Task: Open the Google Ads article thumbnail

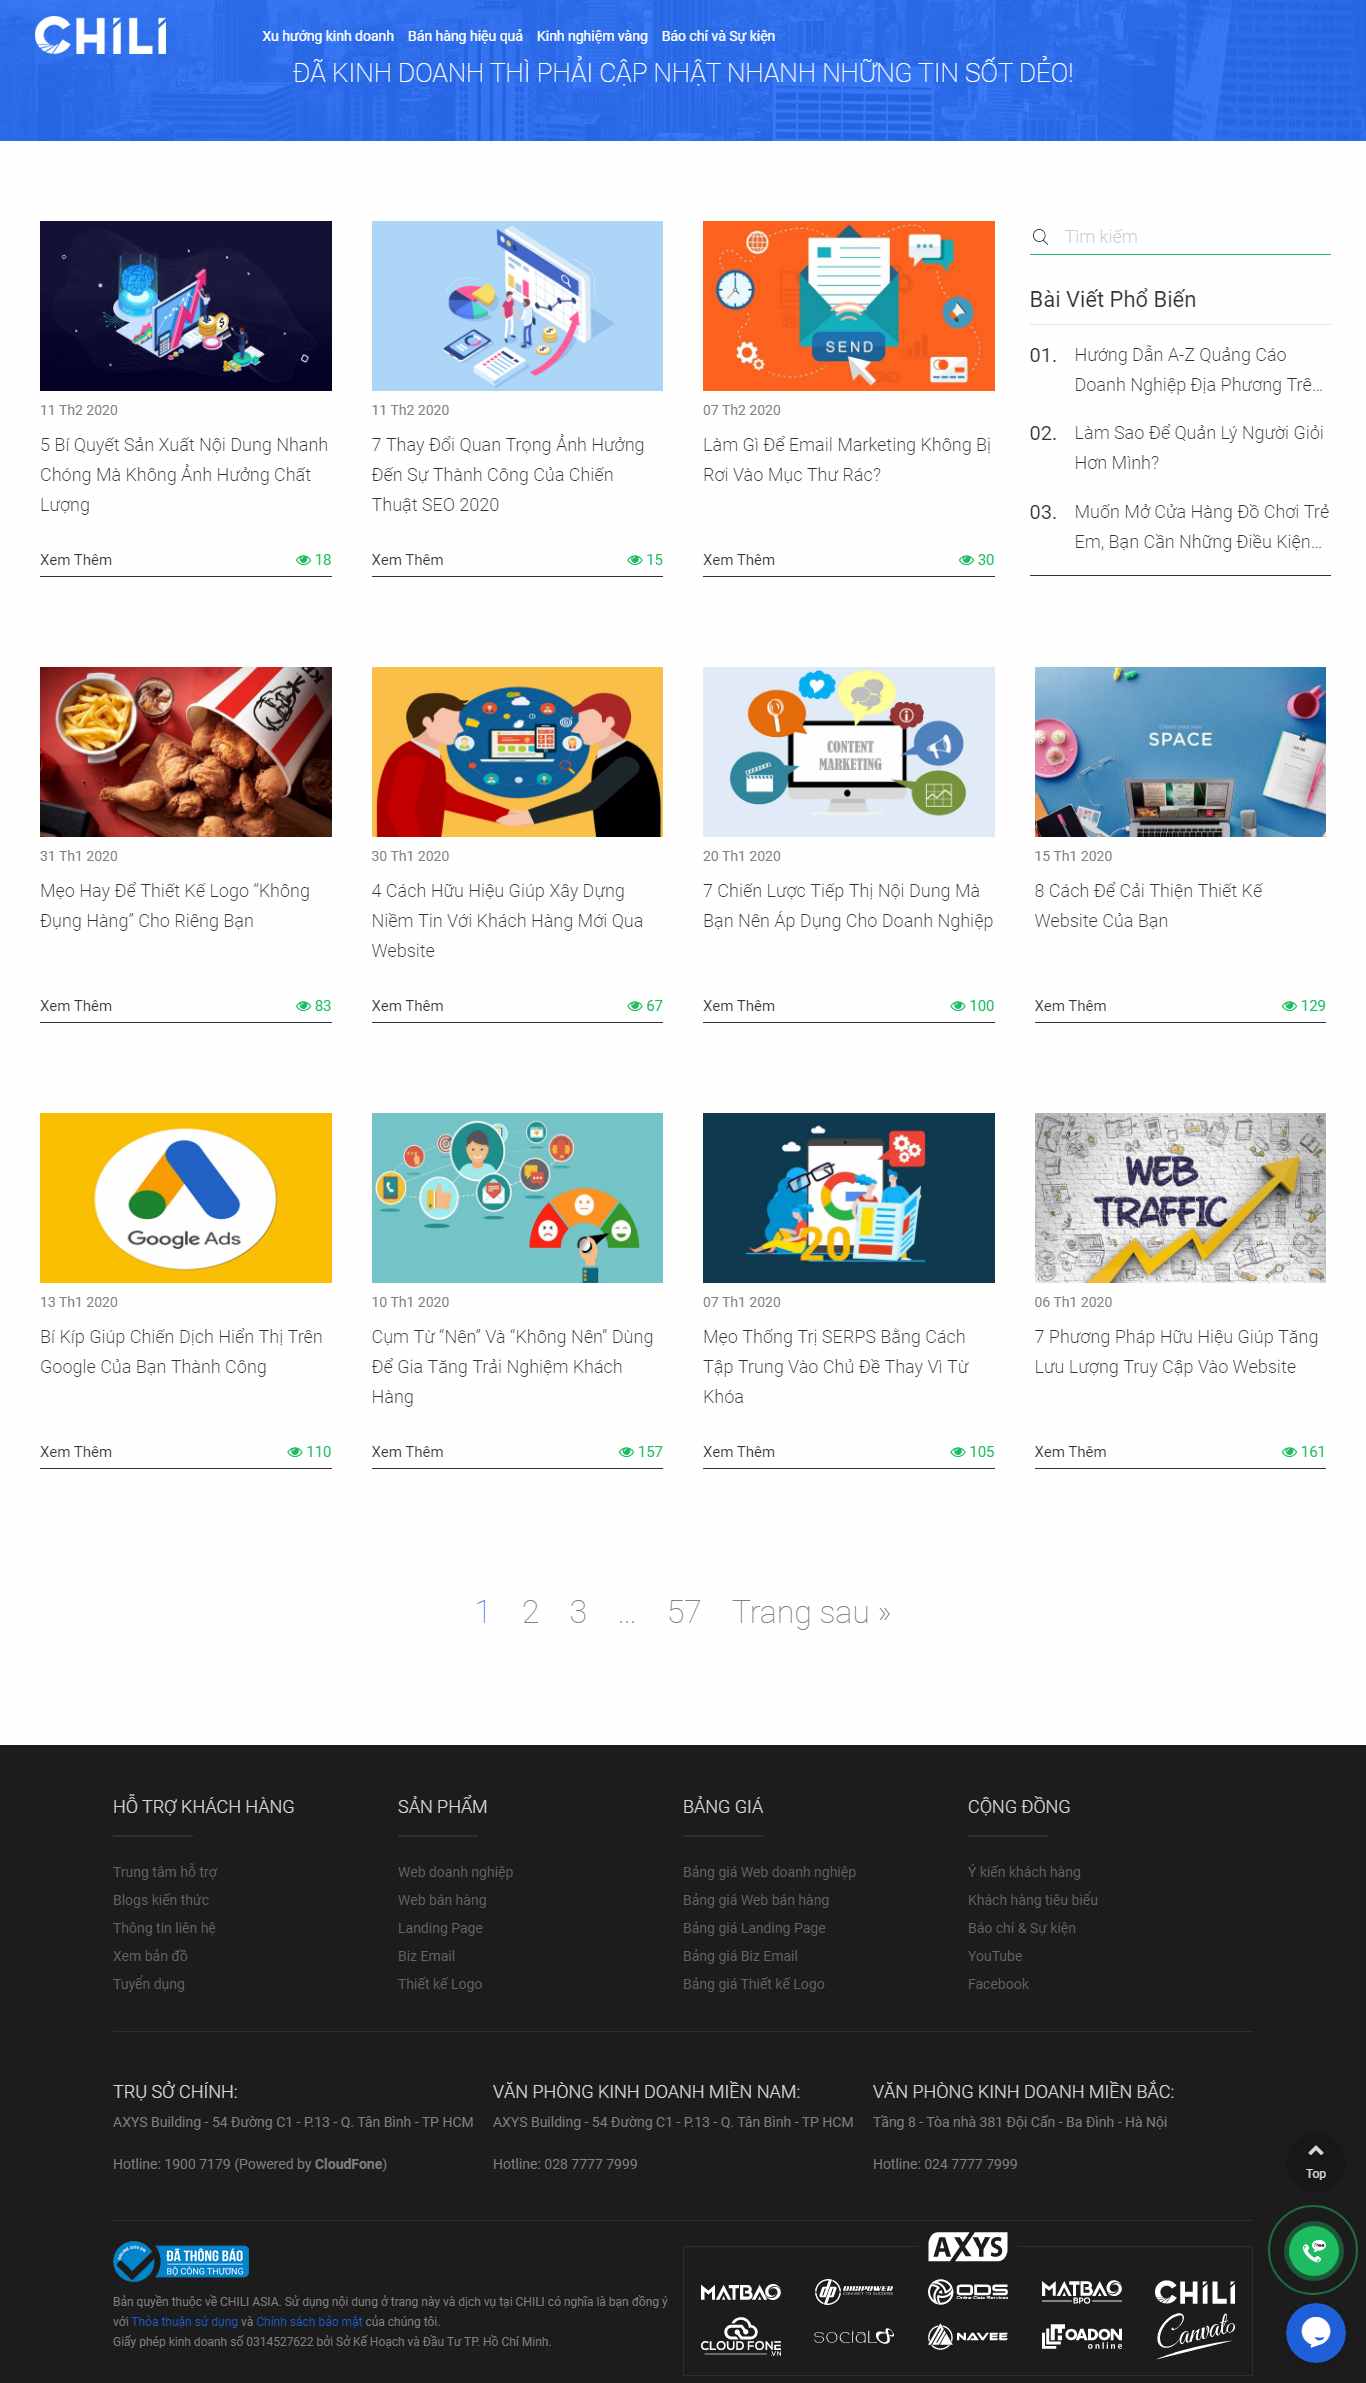Action: coord(186,1198)
